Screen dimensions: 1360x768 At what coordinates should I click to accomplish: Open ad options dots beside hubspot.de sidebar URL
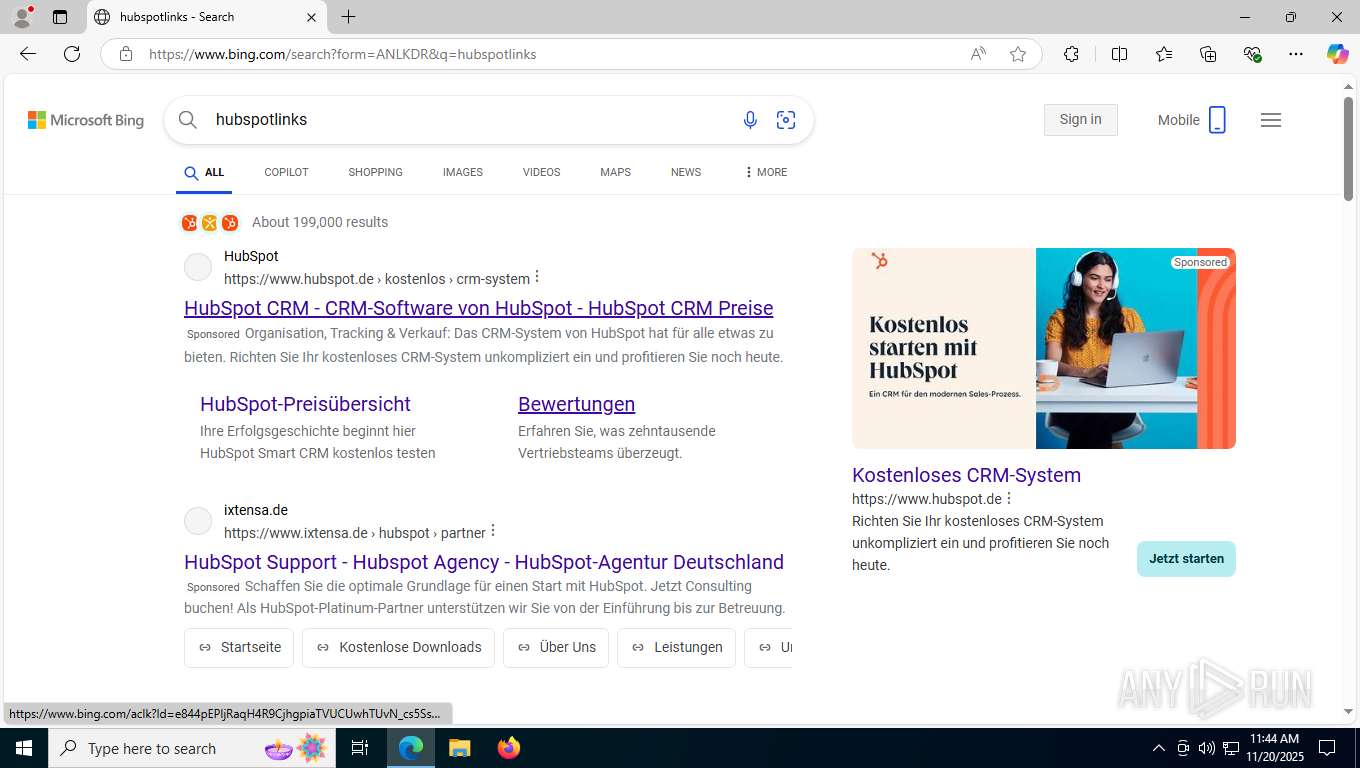point(1008,498)
